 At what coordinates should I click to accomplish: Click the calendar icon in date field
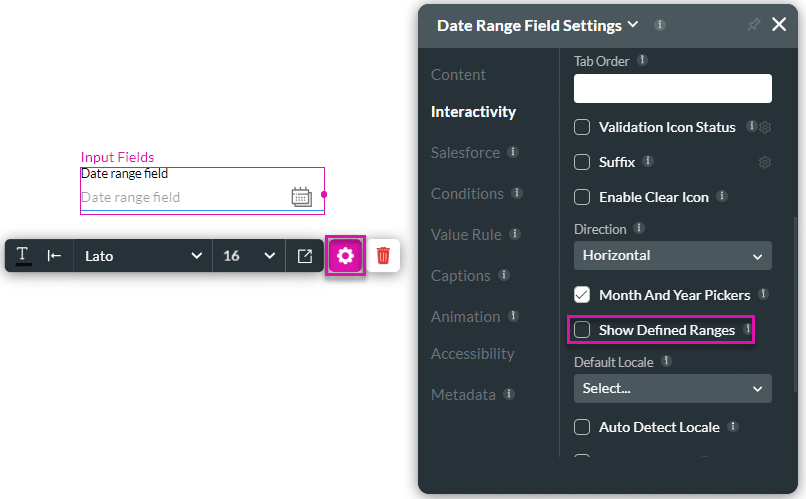301,197
